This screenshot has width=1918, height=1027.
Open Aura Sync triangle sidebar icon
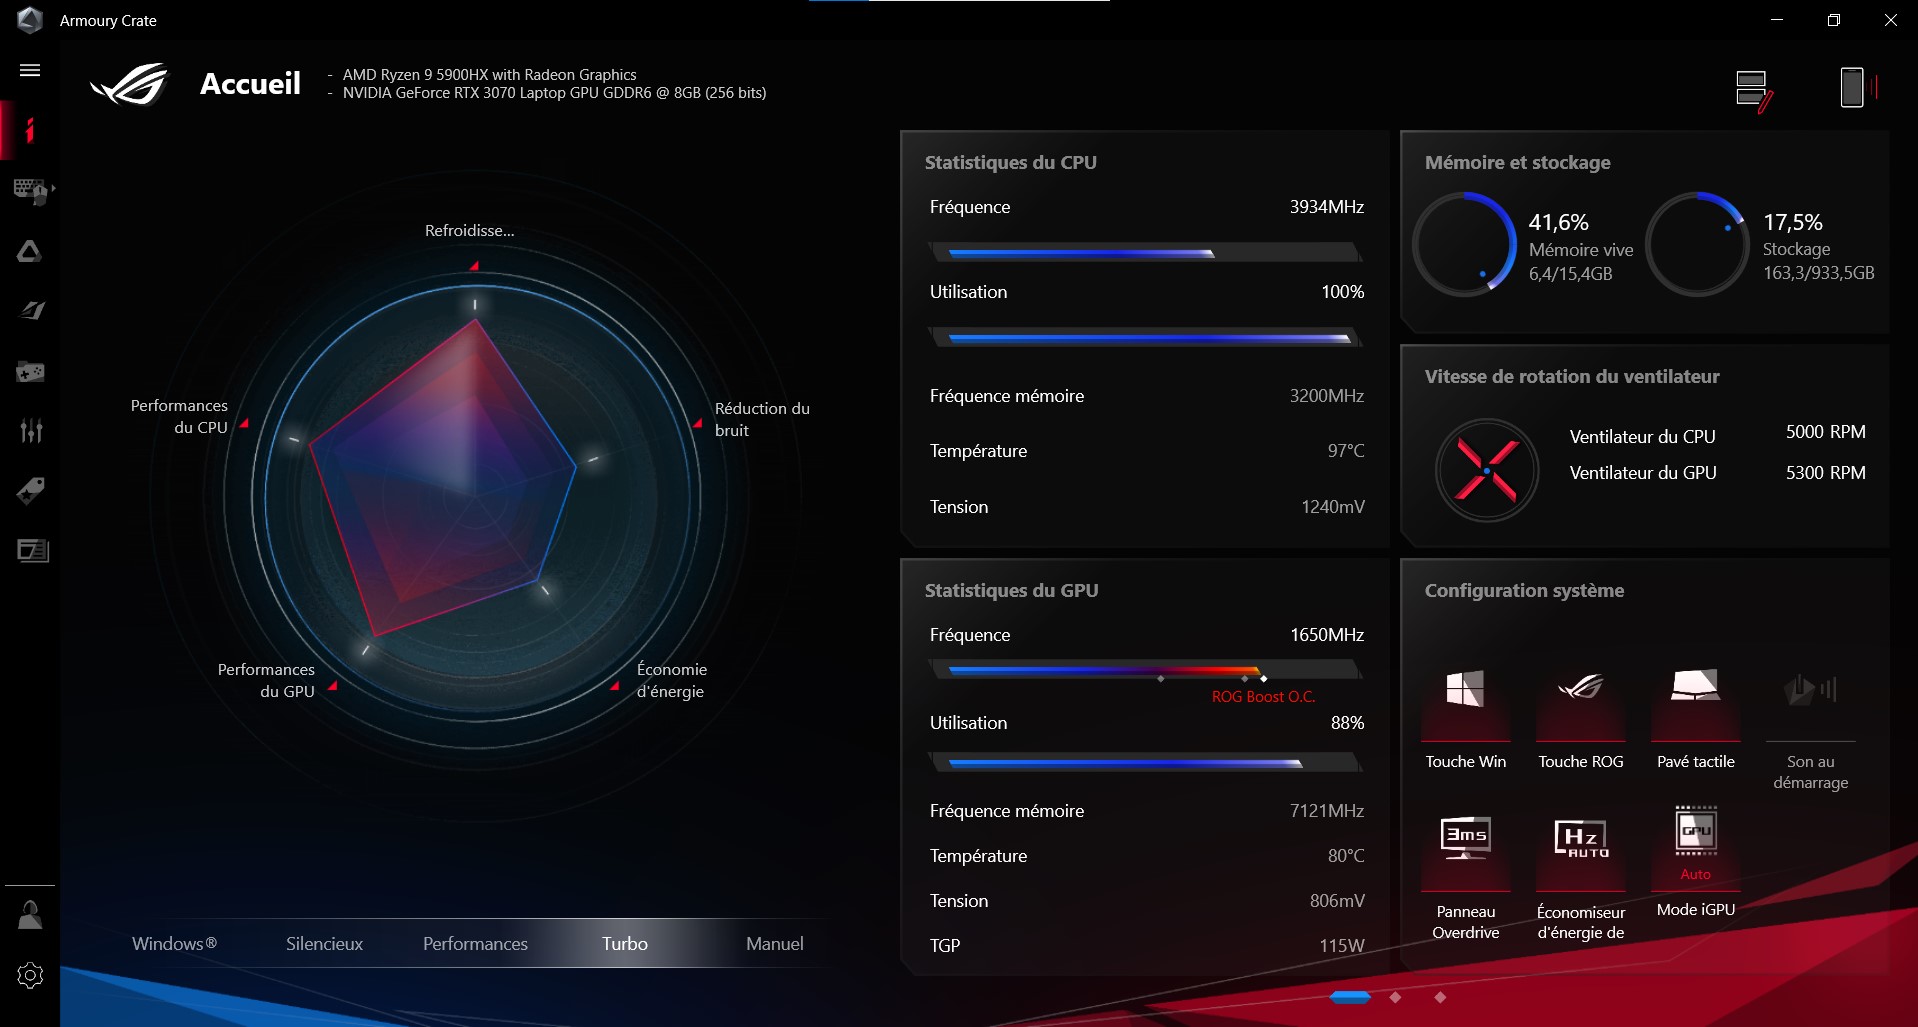coord(30,251)
